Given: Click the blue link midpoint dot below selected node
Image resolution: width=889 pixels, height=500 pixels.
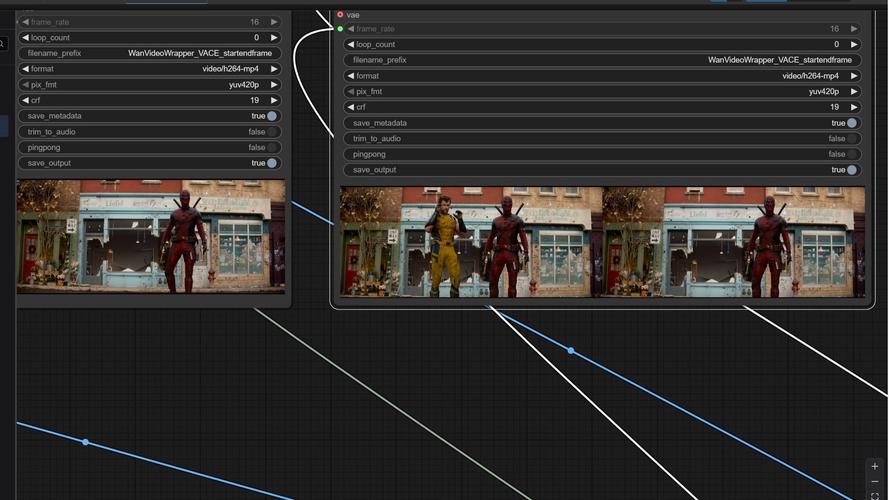Looking at the screenshot, I should click(571, 351).
